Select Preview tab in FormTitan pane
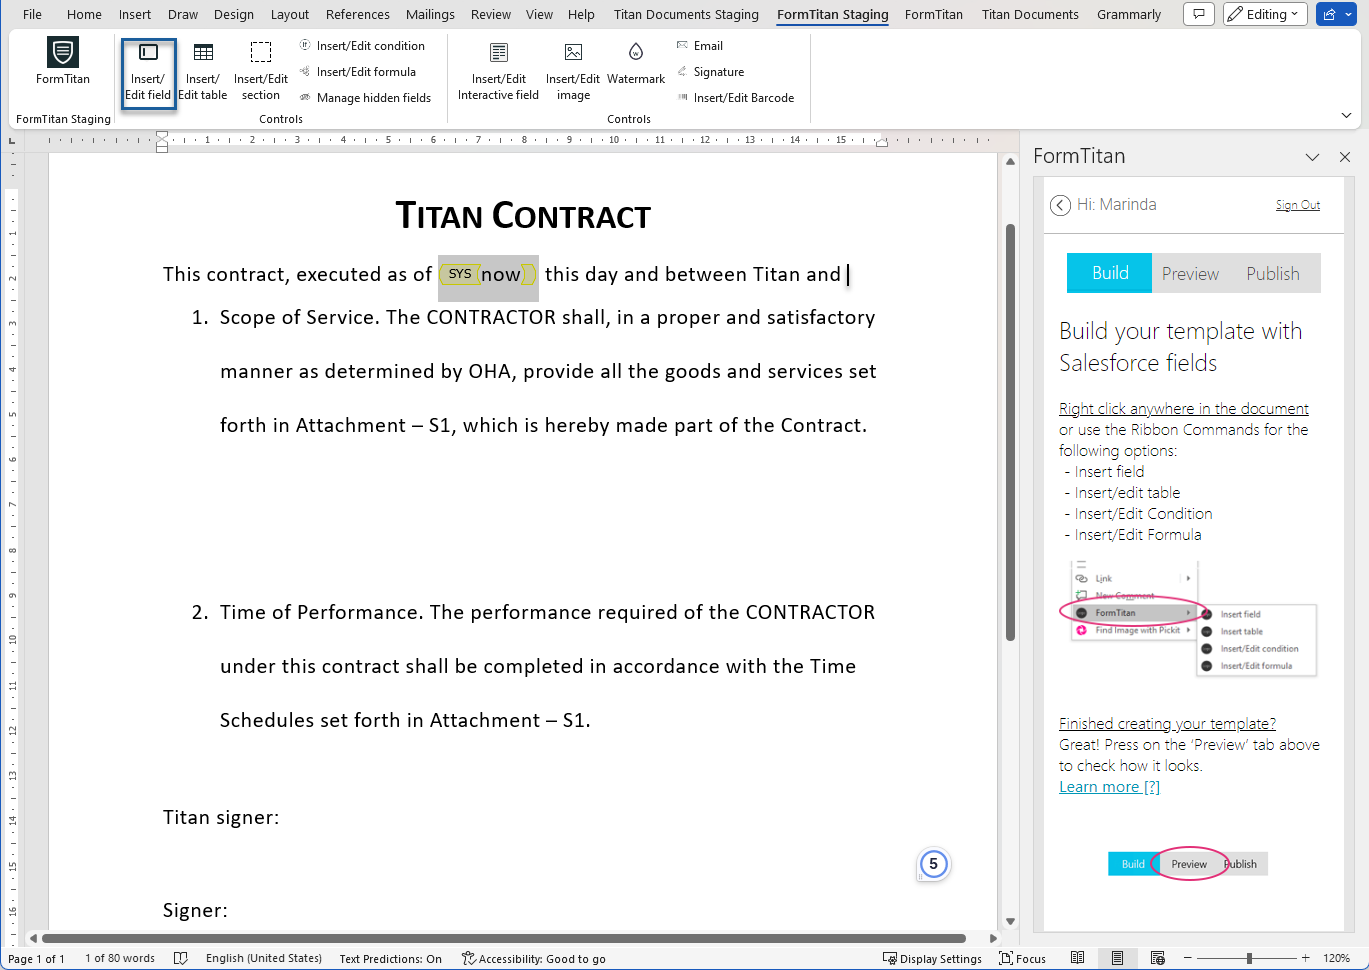This screenshot has width=1369, height=970. 1190,273
